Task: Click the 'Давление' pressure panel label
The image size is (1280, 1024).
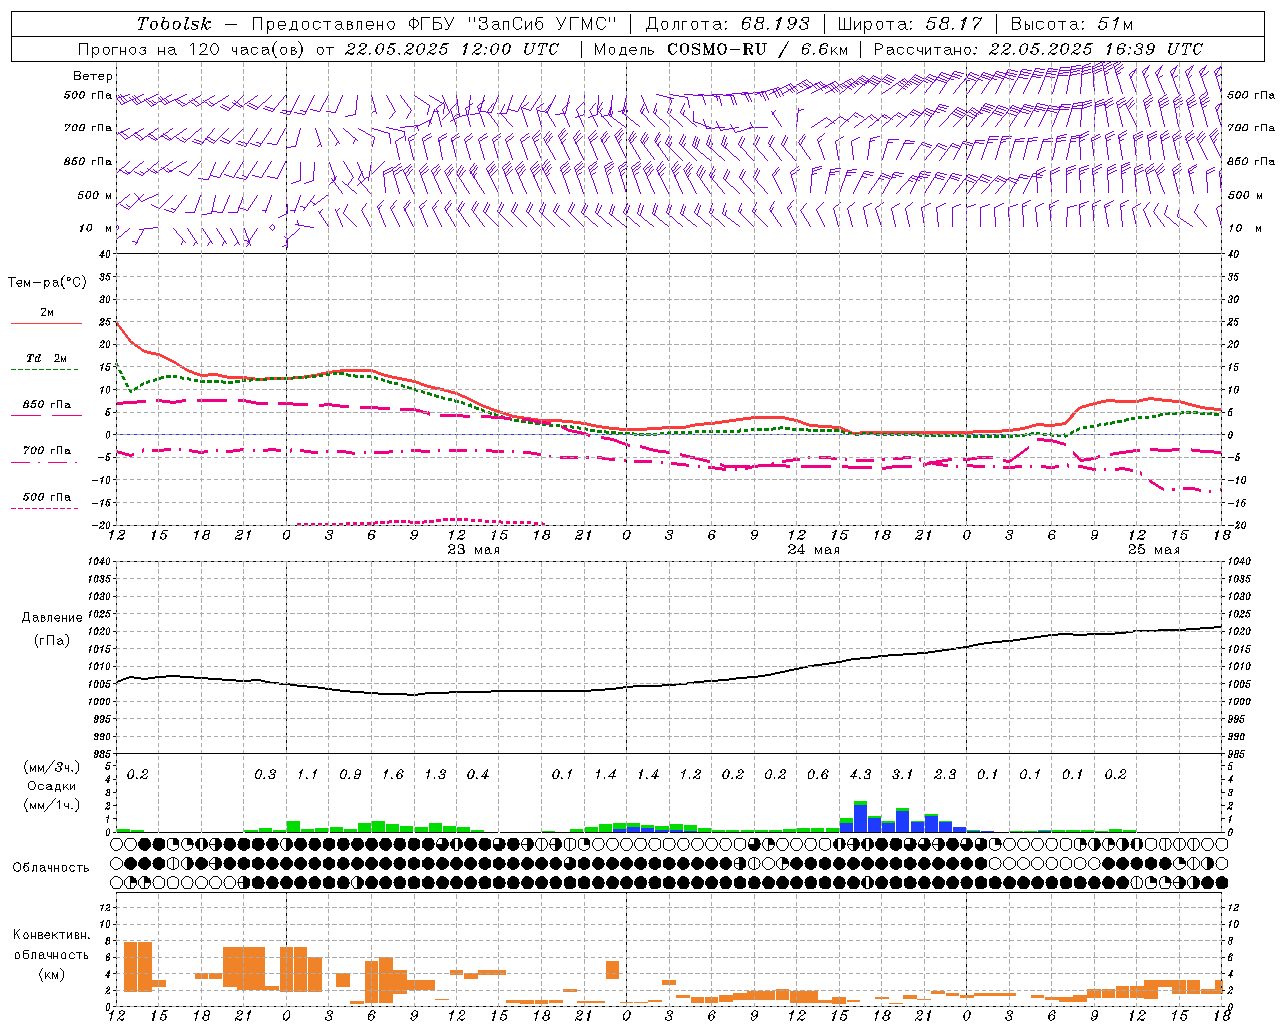Action: coord(52,618)
